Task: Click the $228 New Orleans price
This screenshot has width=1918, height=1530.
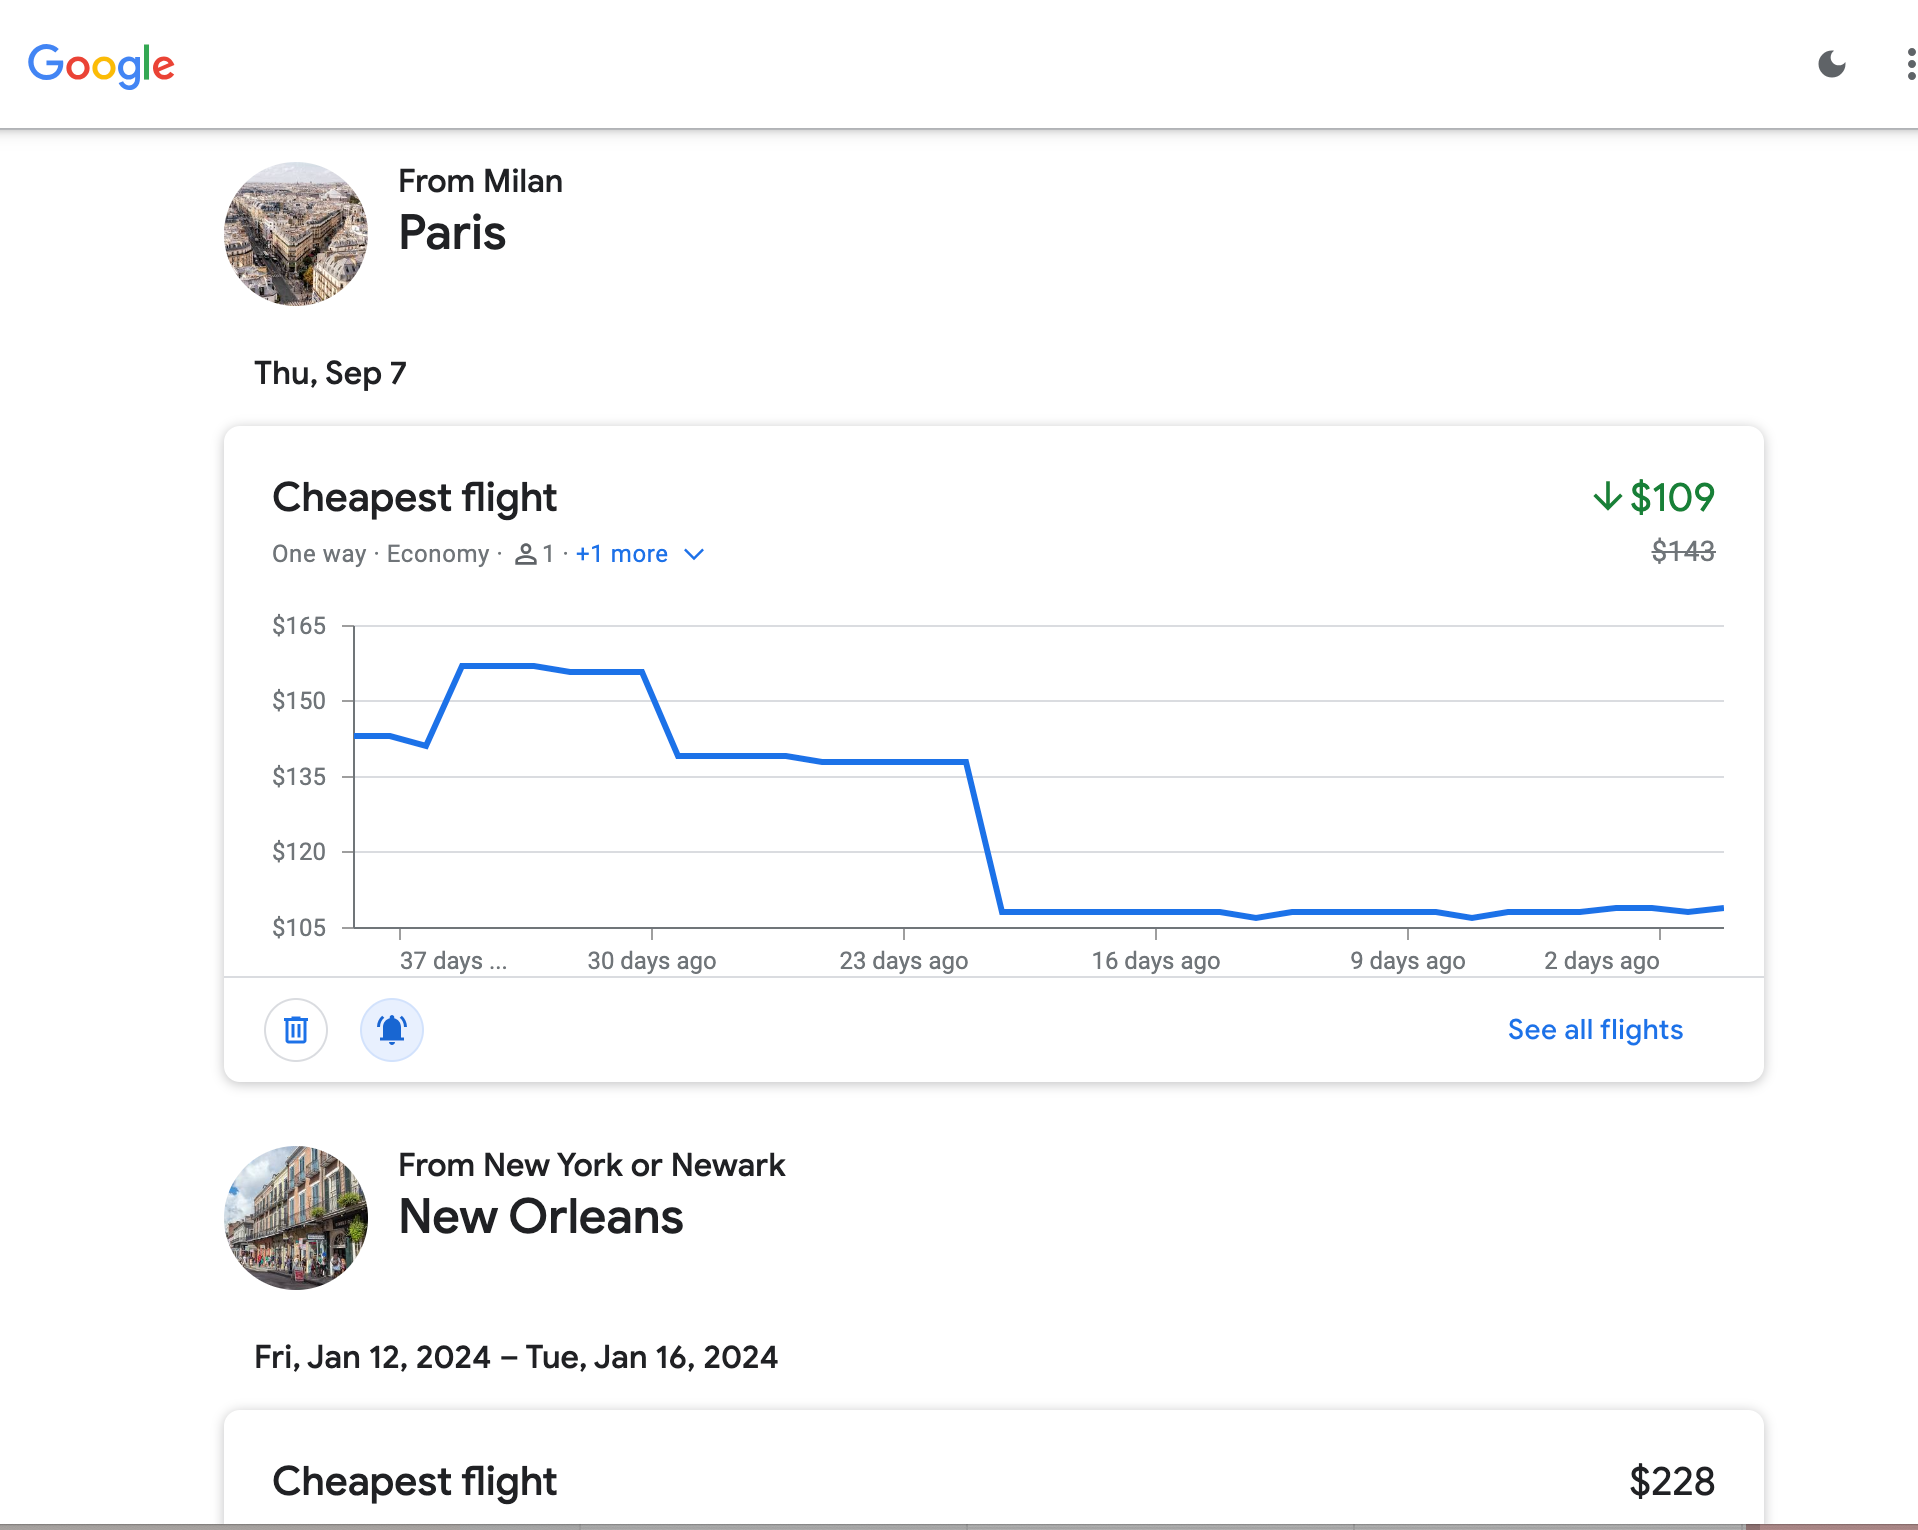Action: [x=1671, y=1481]
